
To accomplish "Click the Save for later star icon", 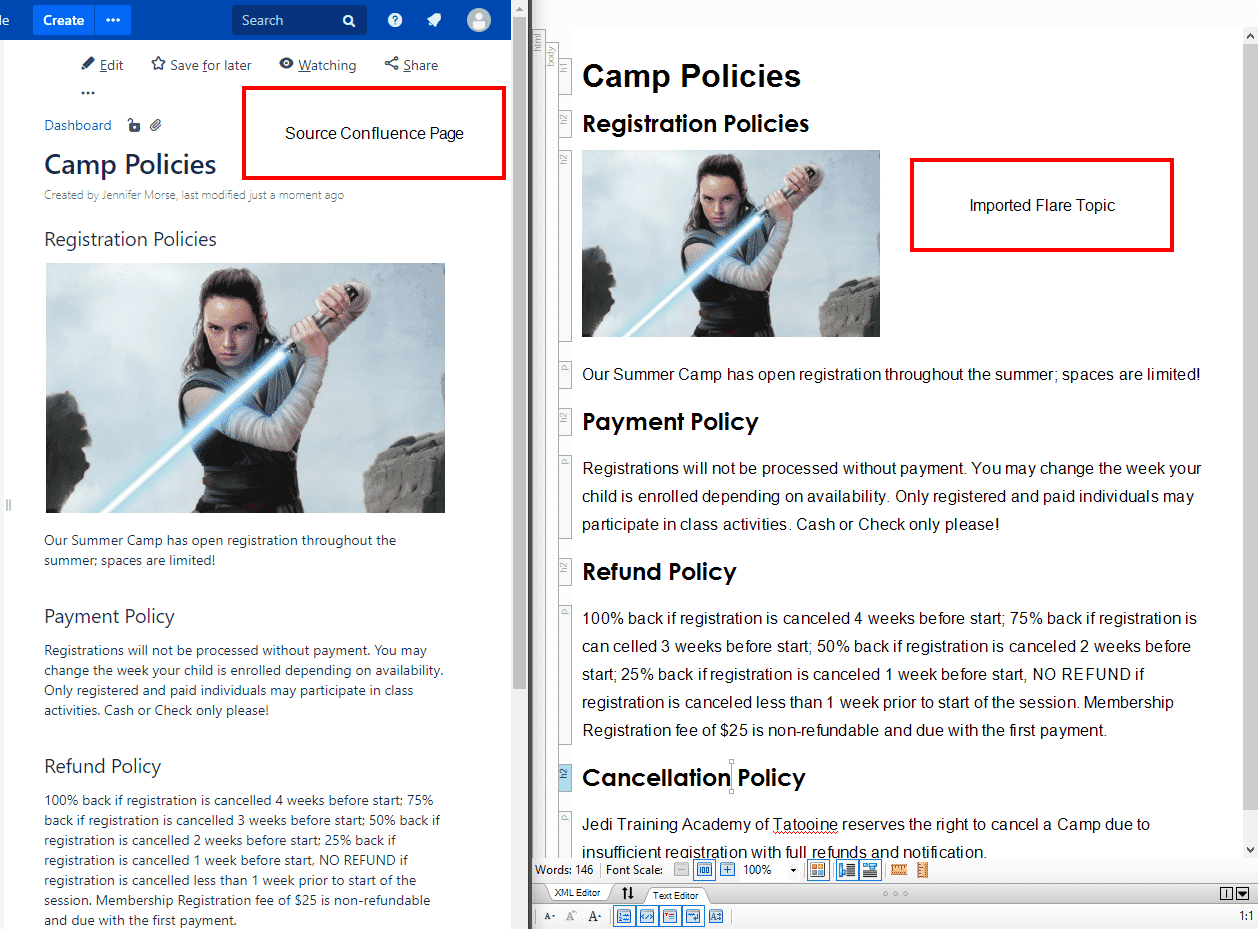I will (x=158, y=64).
